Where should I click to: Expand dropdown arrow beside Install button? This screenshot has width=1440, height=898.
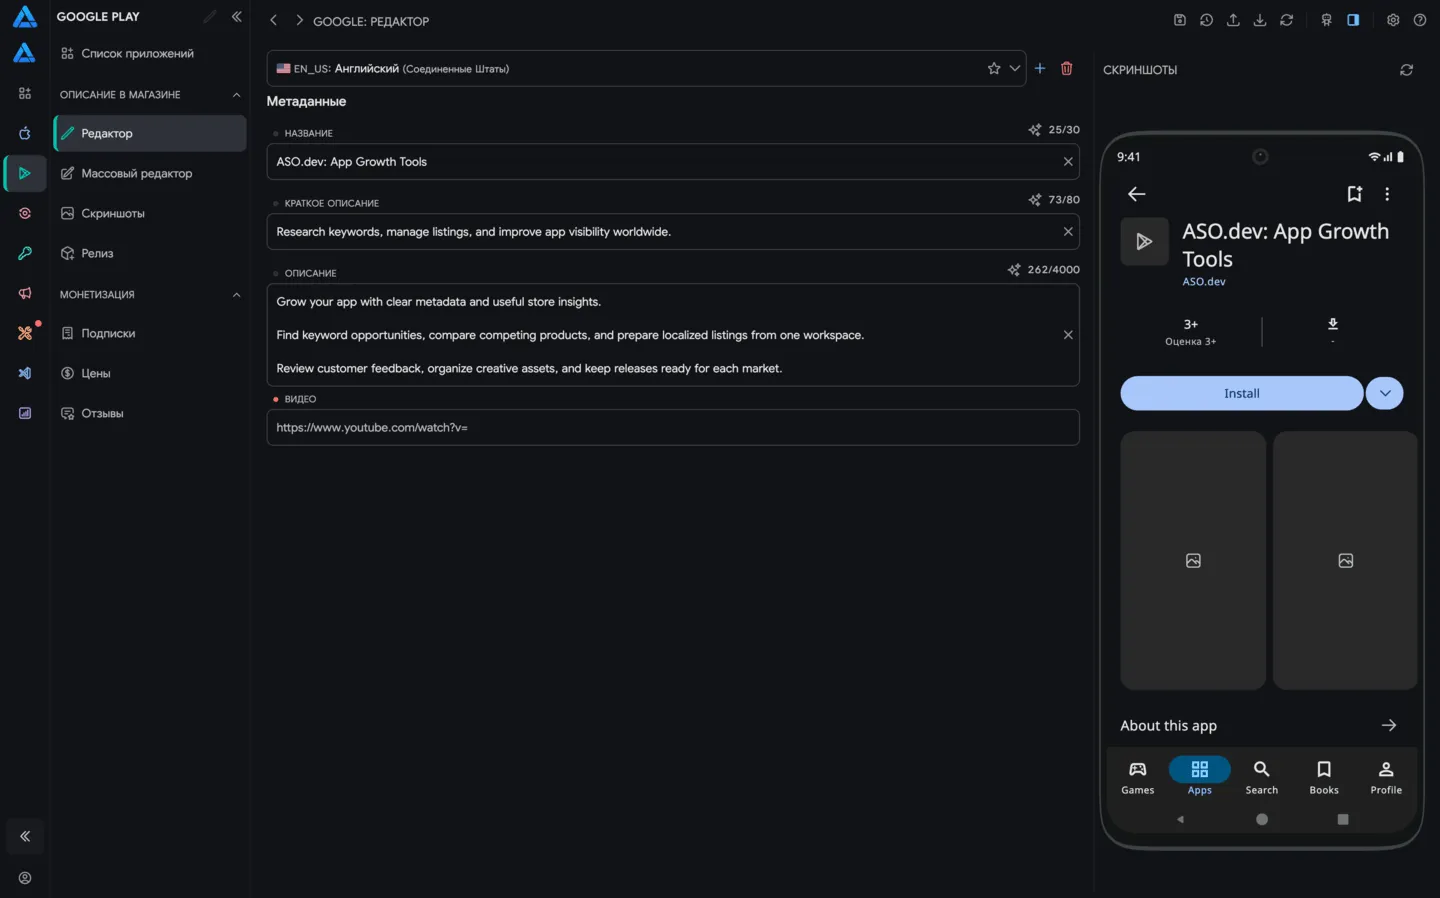tap(1385, 393)
